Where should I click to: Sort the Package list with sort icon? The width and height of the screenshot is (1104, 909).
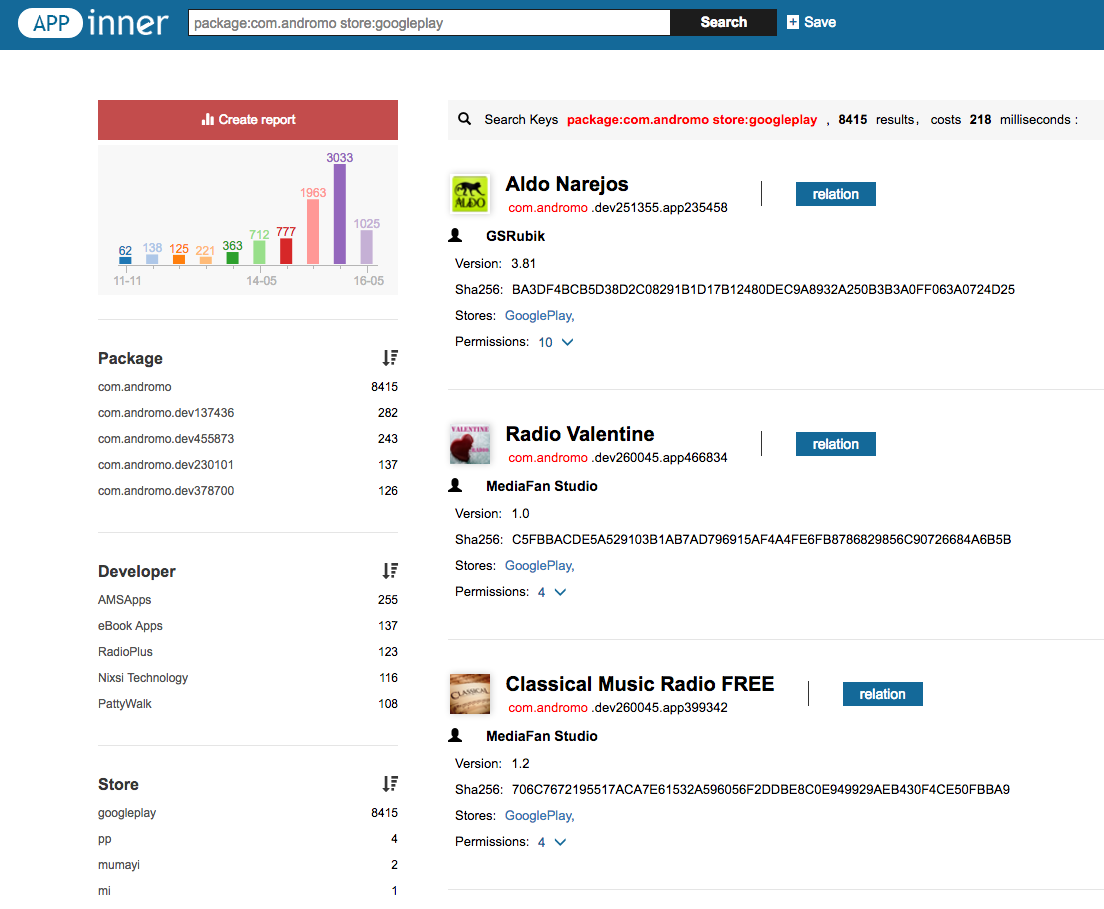[x=390, y=358]
